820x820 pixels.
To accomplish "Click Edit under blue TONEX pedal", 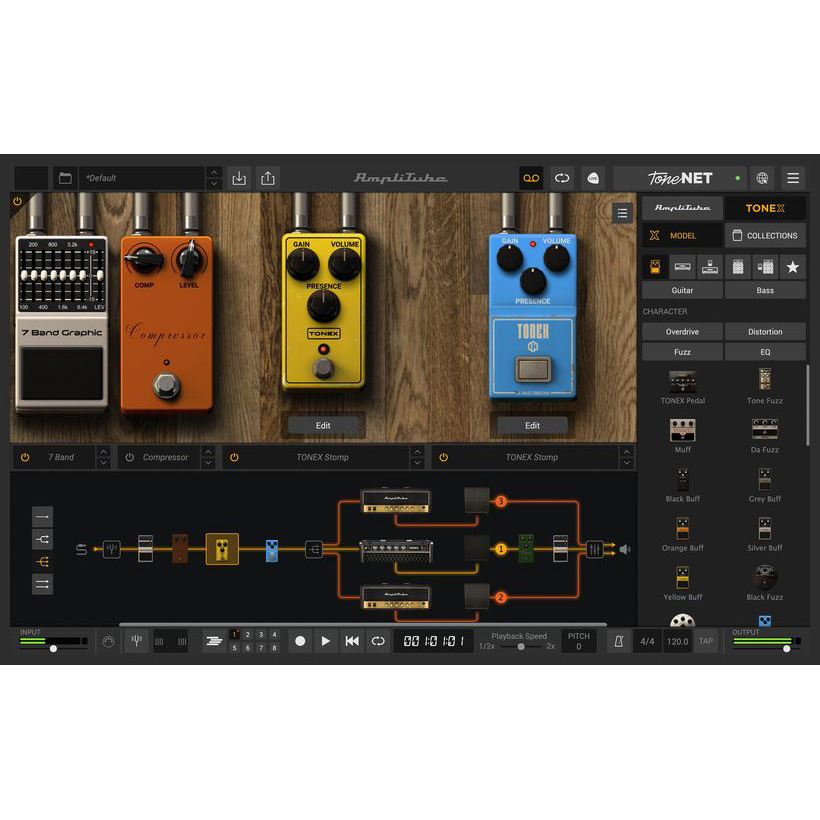I will 532,426.
